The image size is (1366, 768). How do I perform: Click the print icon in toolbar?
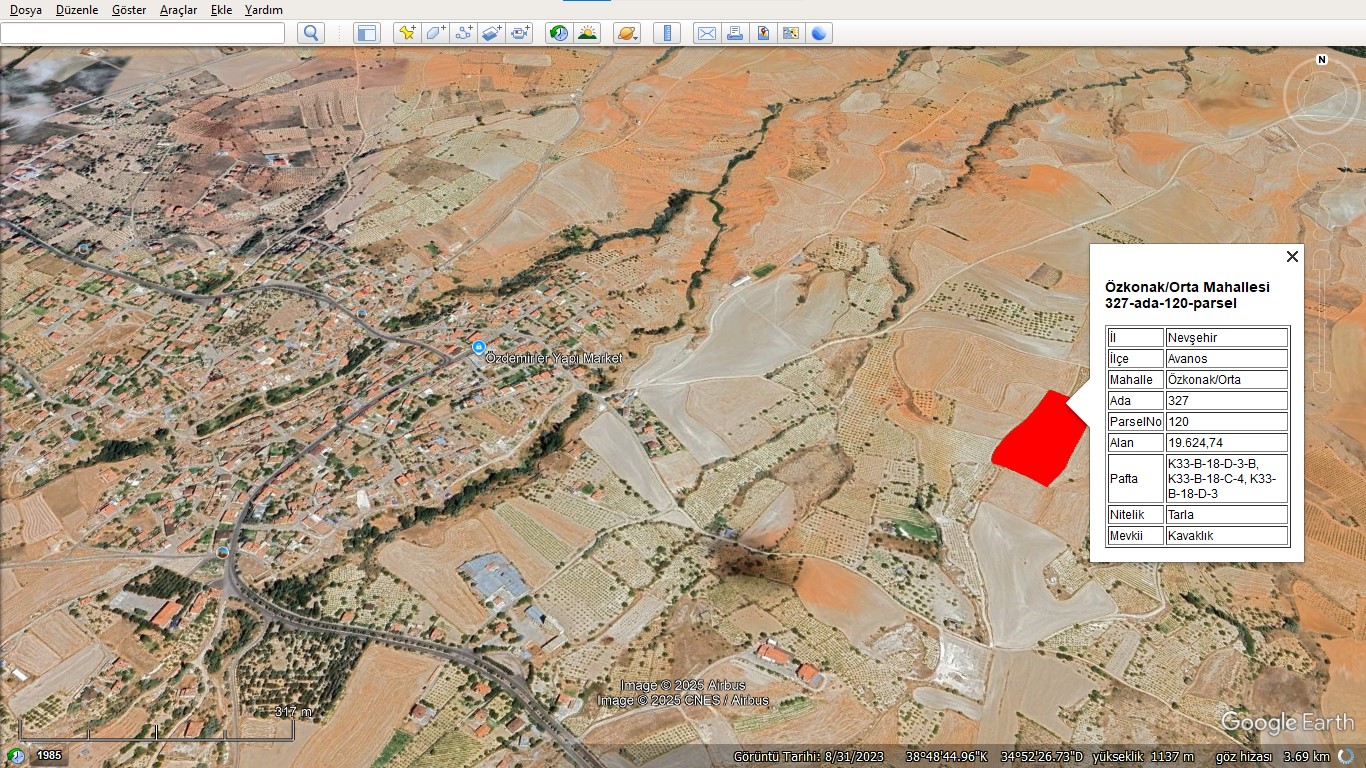tap(735, 33)
